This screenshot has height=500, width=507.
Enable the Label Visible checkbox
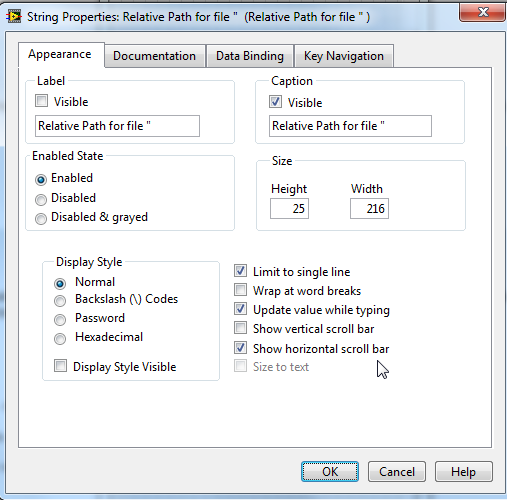[x=41, y=101]
